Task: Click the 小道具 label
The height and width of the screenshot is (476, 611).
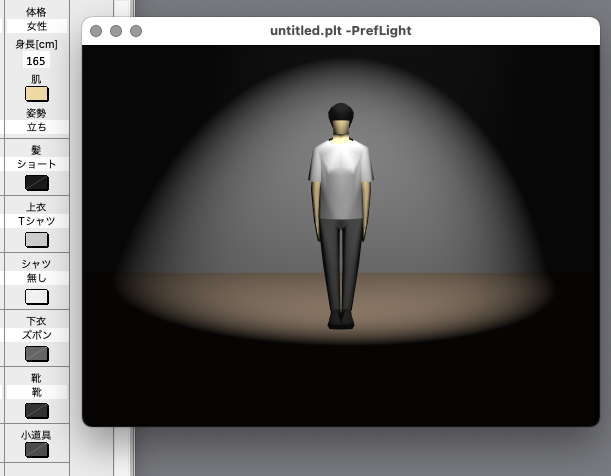Action: point(36,435)
